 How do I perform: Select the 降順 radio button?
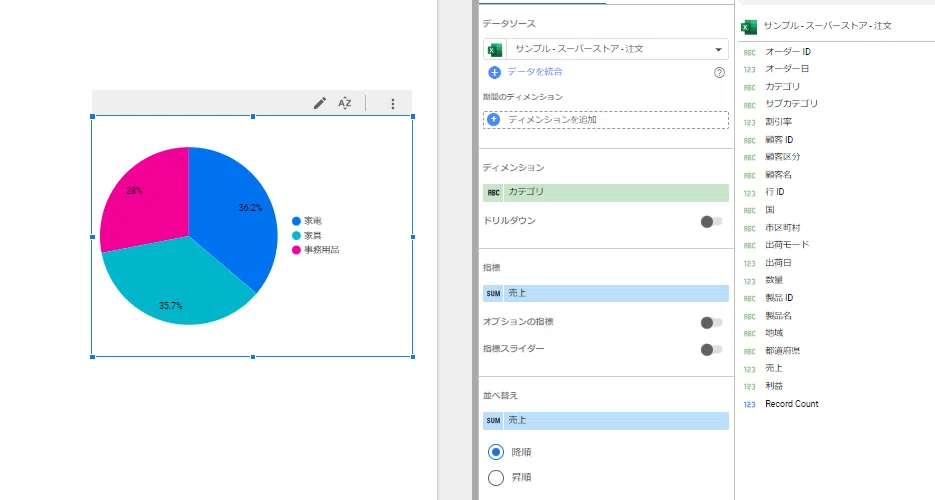pyautogui.click(x=496, y=452)
